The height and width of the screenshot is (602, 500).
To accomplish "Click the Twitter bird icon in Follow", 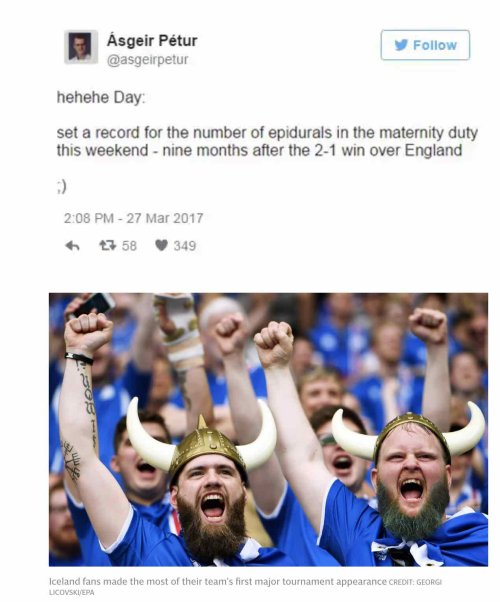I will [x=401, y=45].
